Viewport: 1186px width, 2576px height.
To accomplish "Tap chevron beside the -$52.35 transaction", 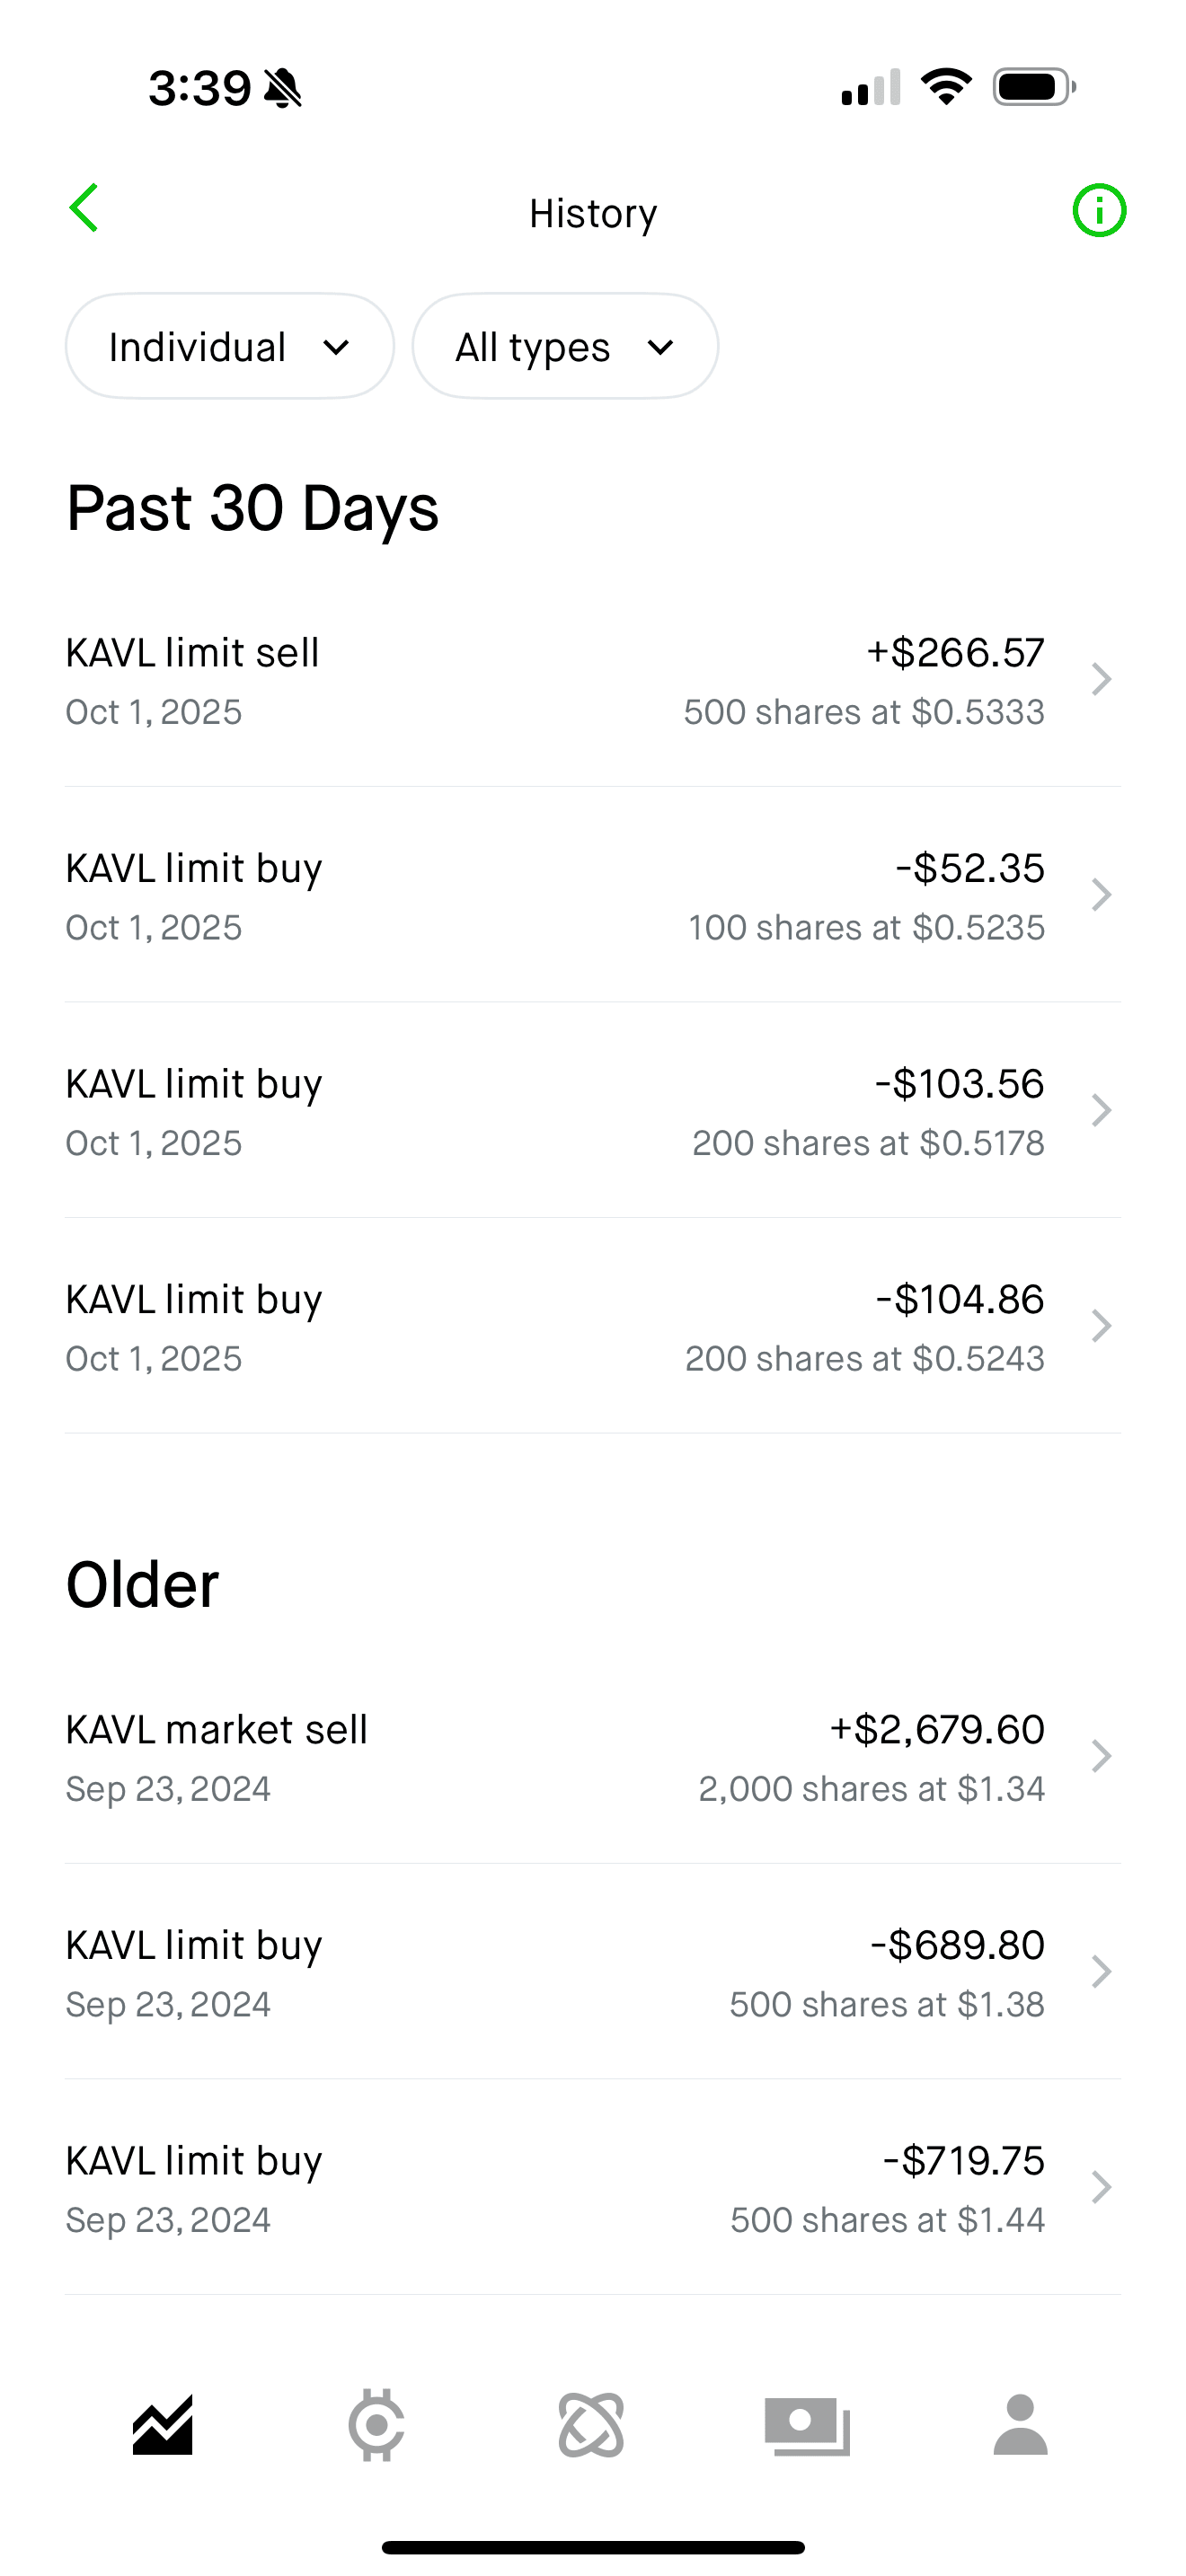I will click(x=1101, y=895).
